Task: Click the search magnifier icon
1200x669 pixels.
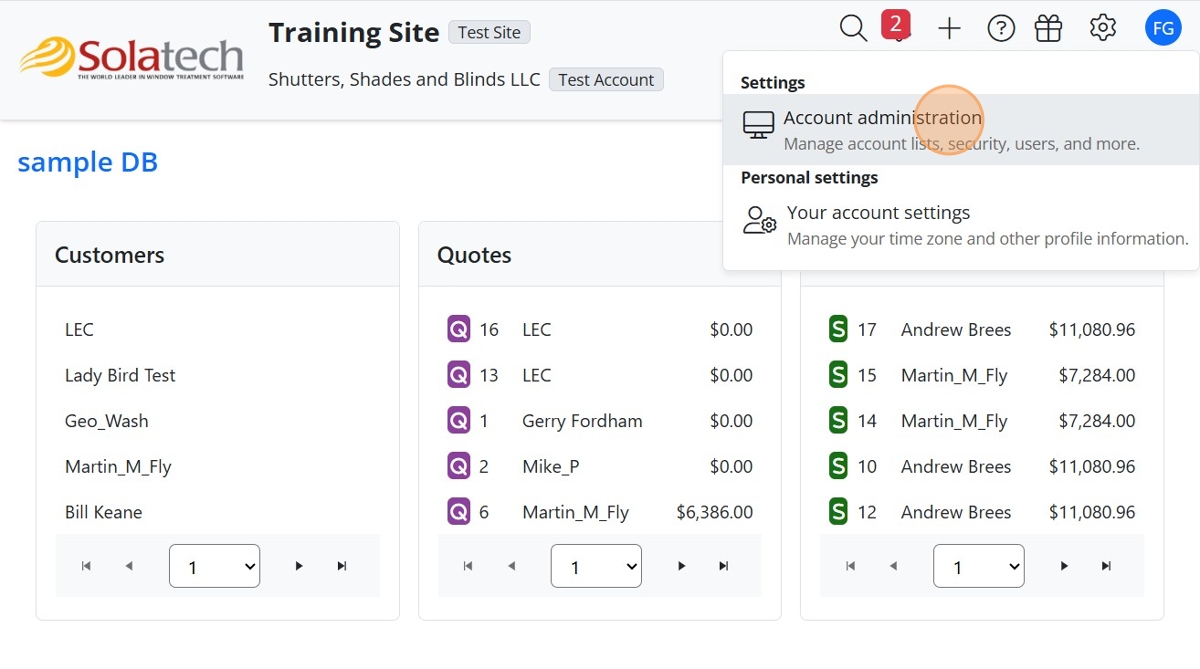Action: (x=853, y=29)
